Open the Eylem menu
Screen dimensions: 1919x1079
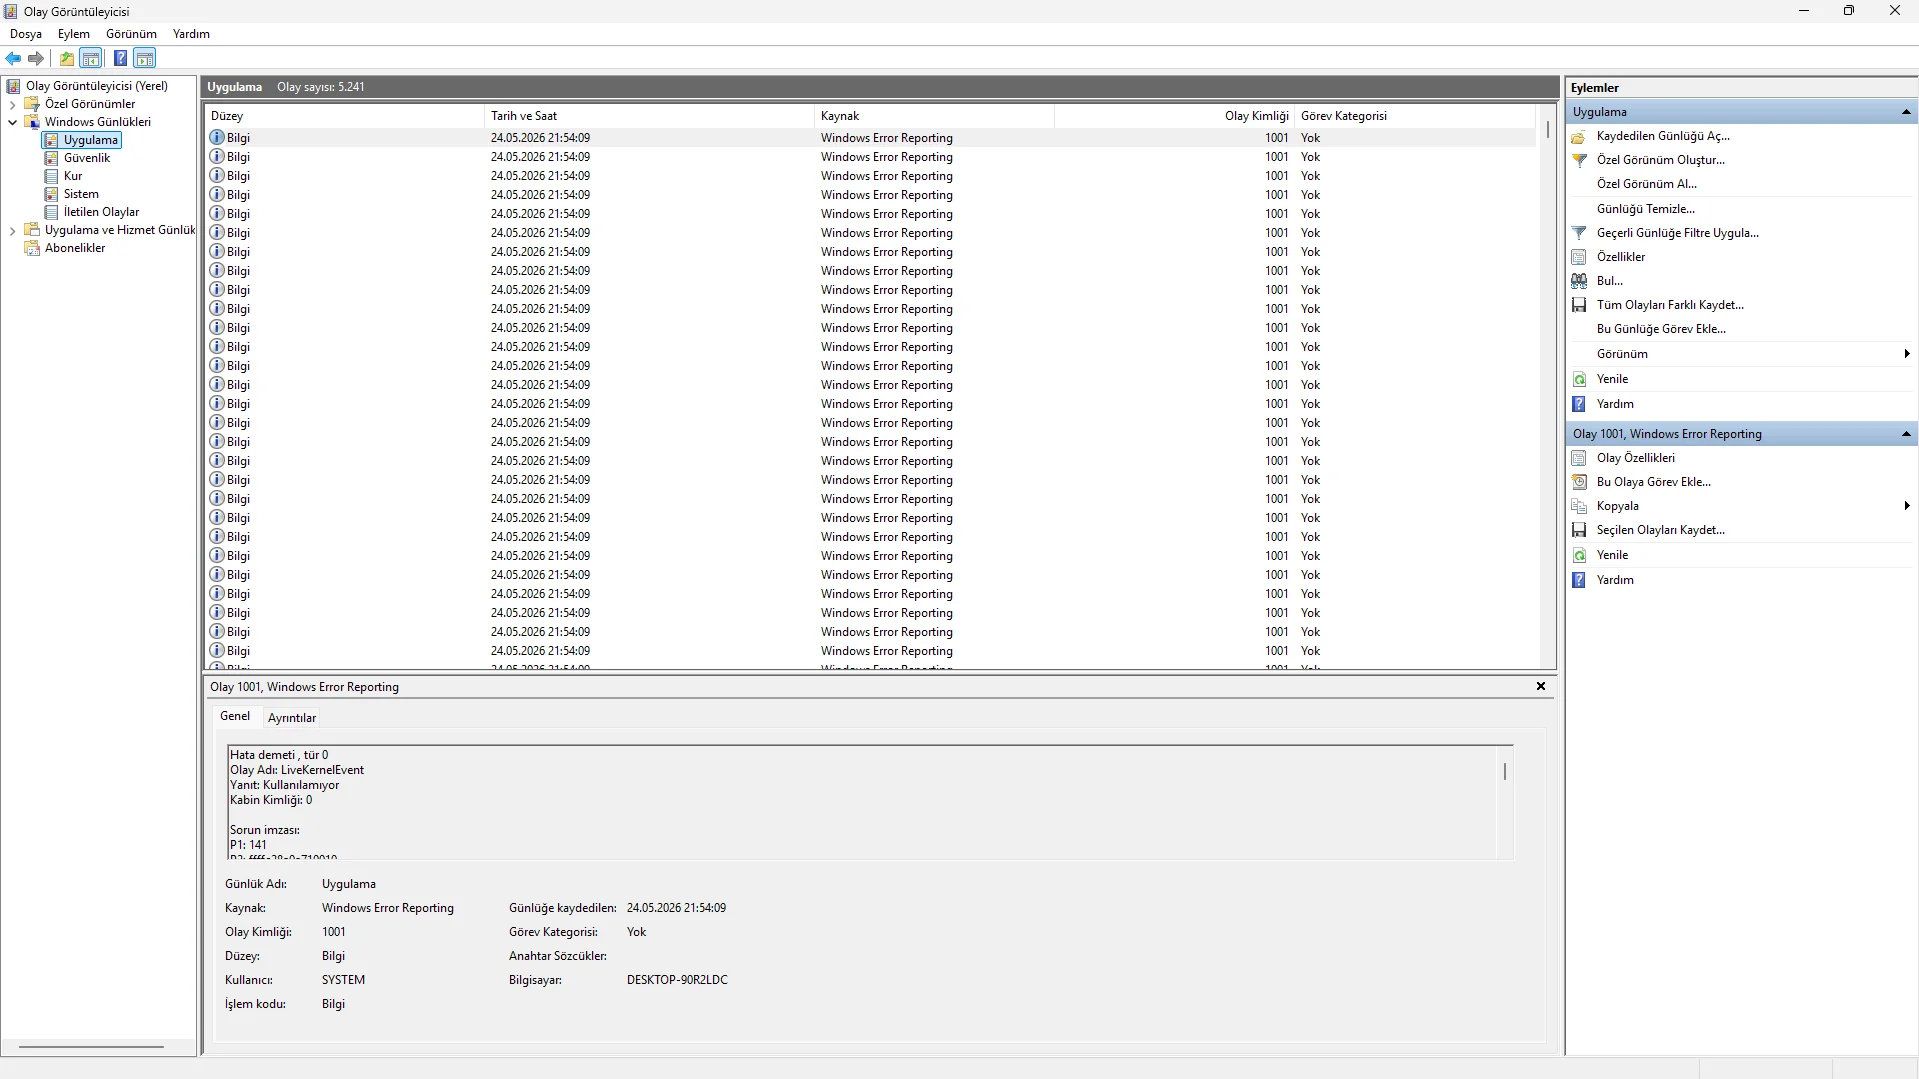point(74,34)
